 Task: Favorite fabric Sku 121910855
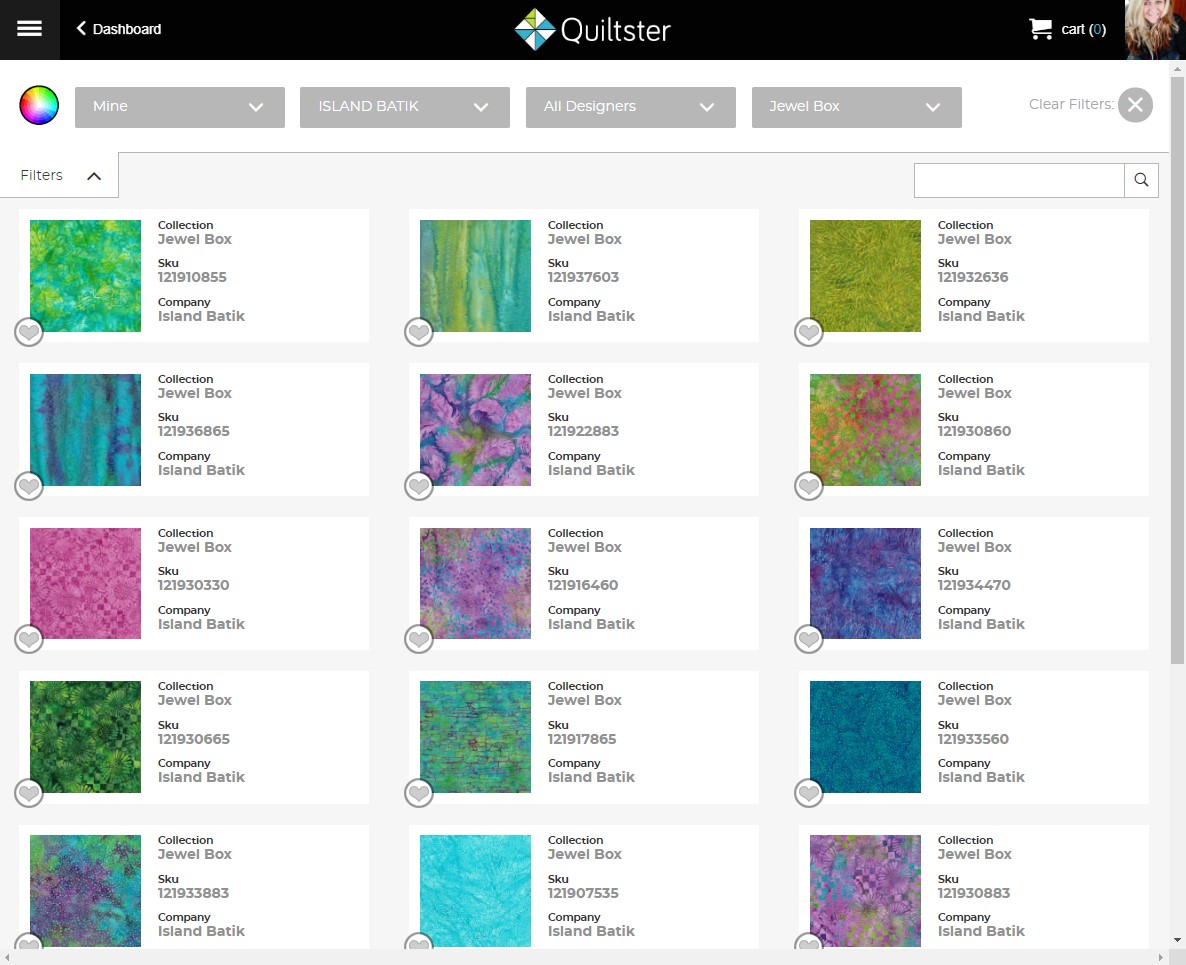click(29, 332)
